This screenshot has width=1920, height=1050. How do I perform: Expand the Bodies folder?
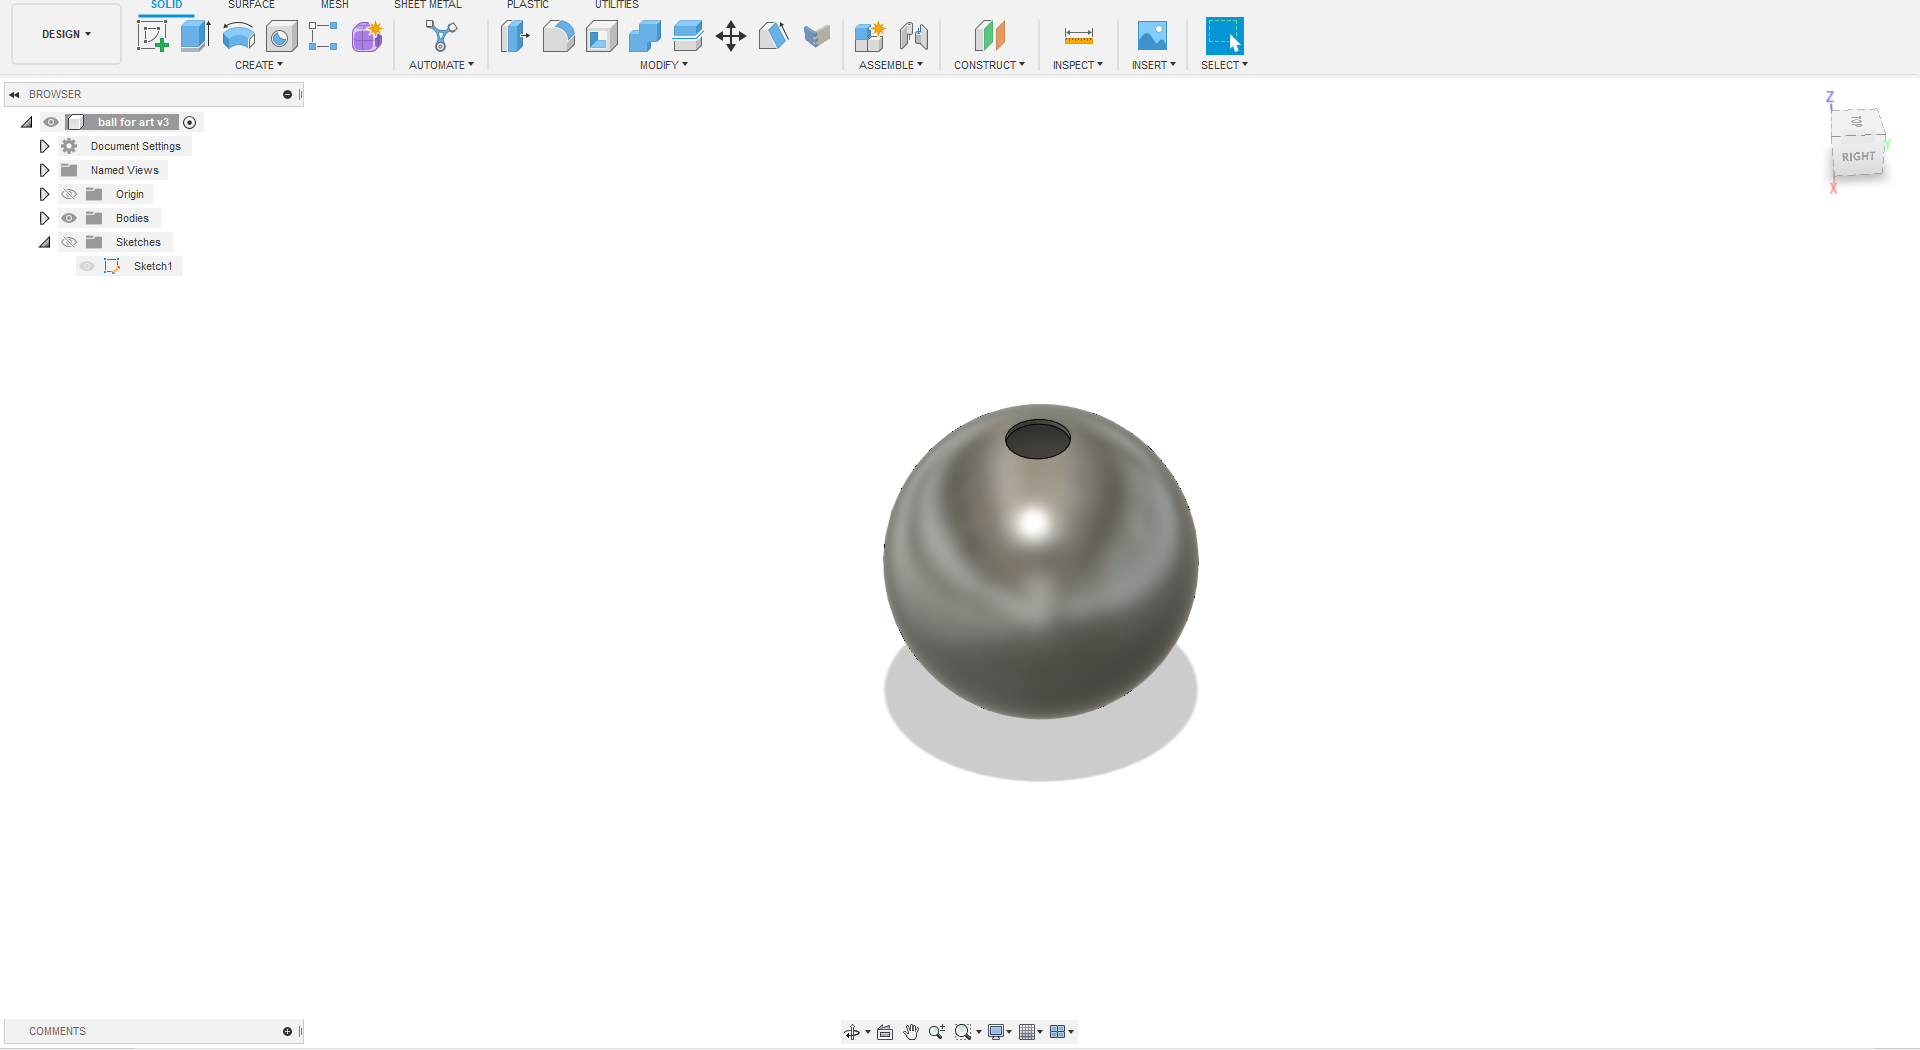(x=44, y=218)
